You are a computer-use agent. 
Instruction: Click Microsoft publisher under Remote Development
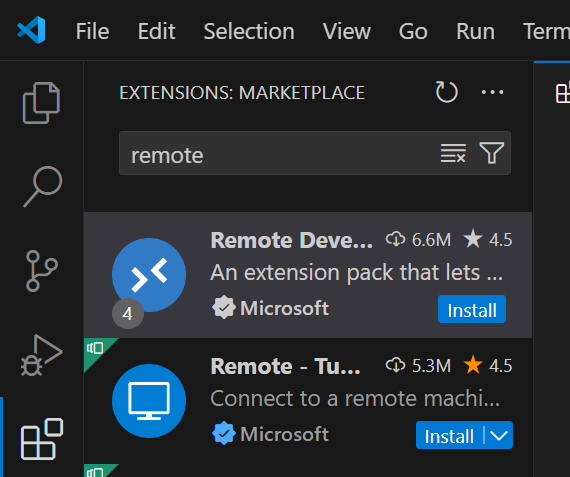point(284,308)
